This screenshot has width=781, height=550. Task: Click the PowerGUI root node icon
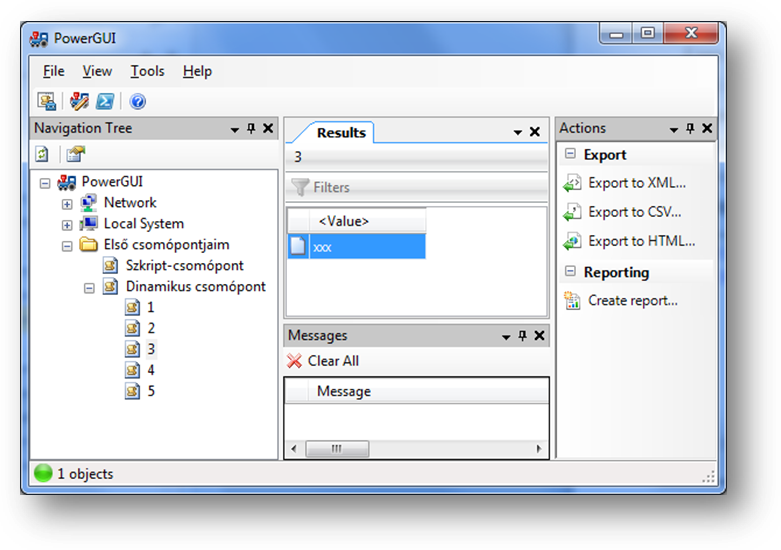(x=67, y=182)
